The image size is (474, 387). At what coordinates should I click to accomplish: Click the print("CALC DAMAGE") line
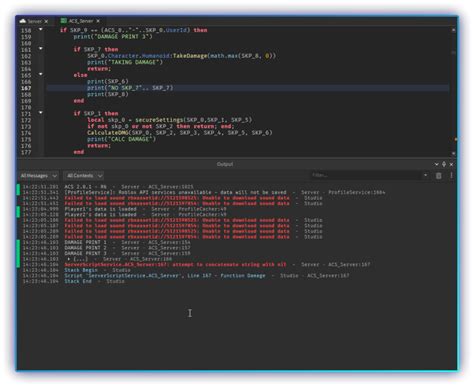pos(121,139)
